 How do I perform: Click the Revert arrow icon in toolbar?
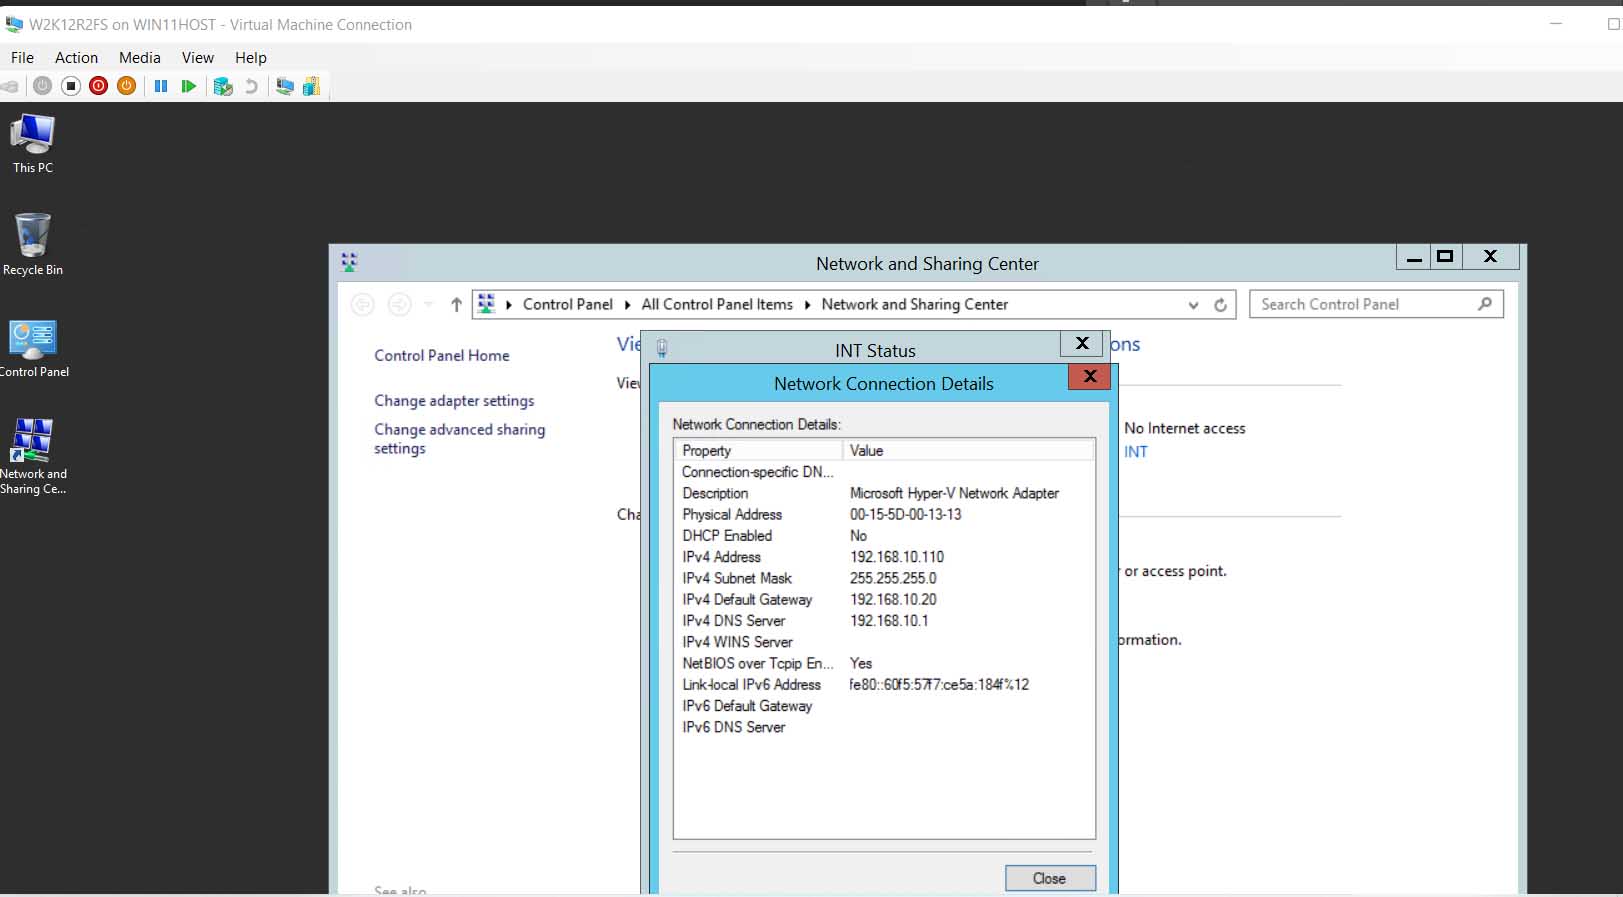pos(251,86)
